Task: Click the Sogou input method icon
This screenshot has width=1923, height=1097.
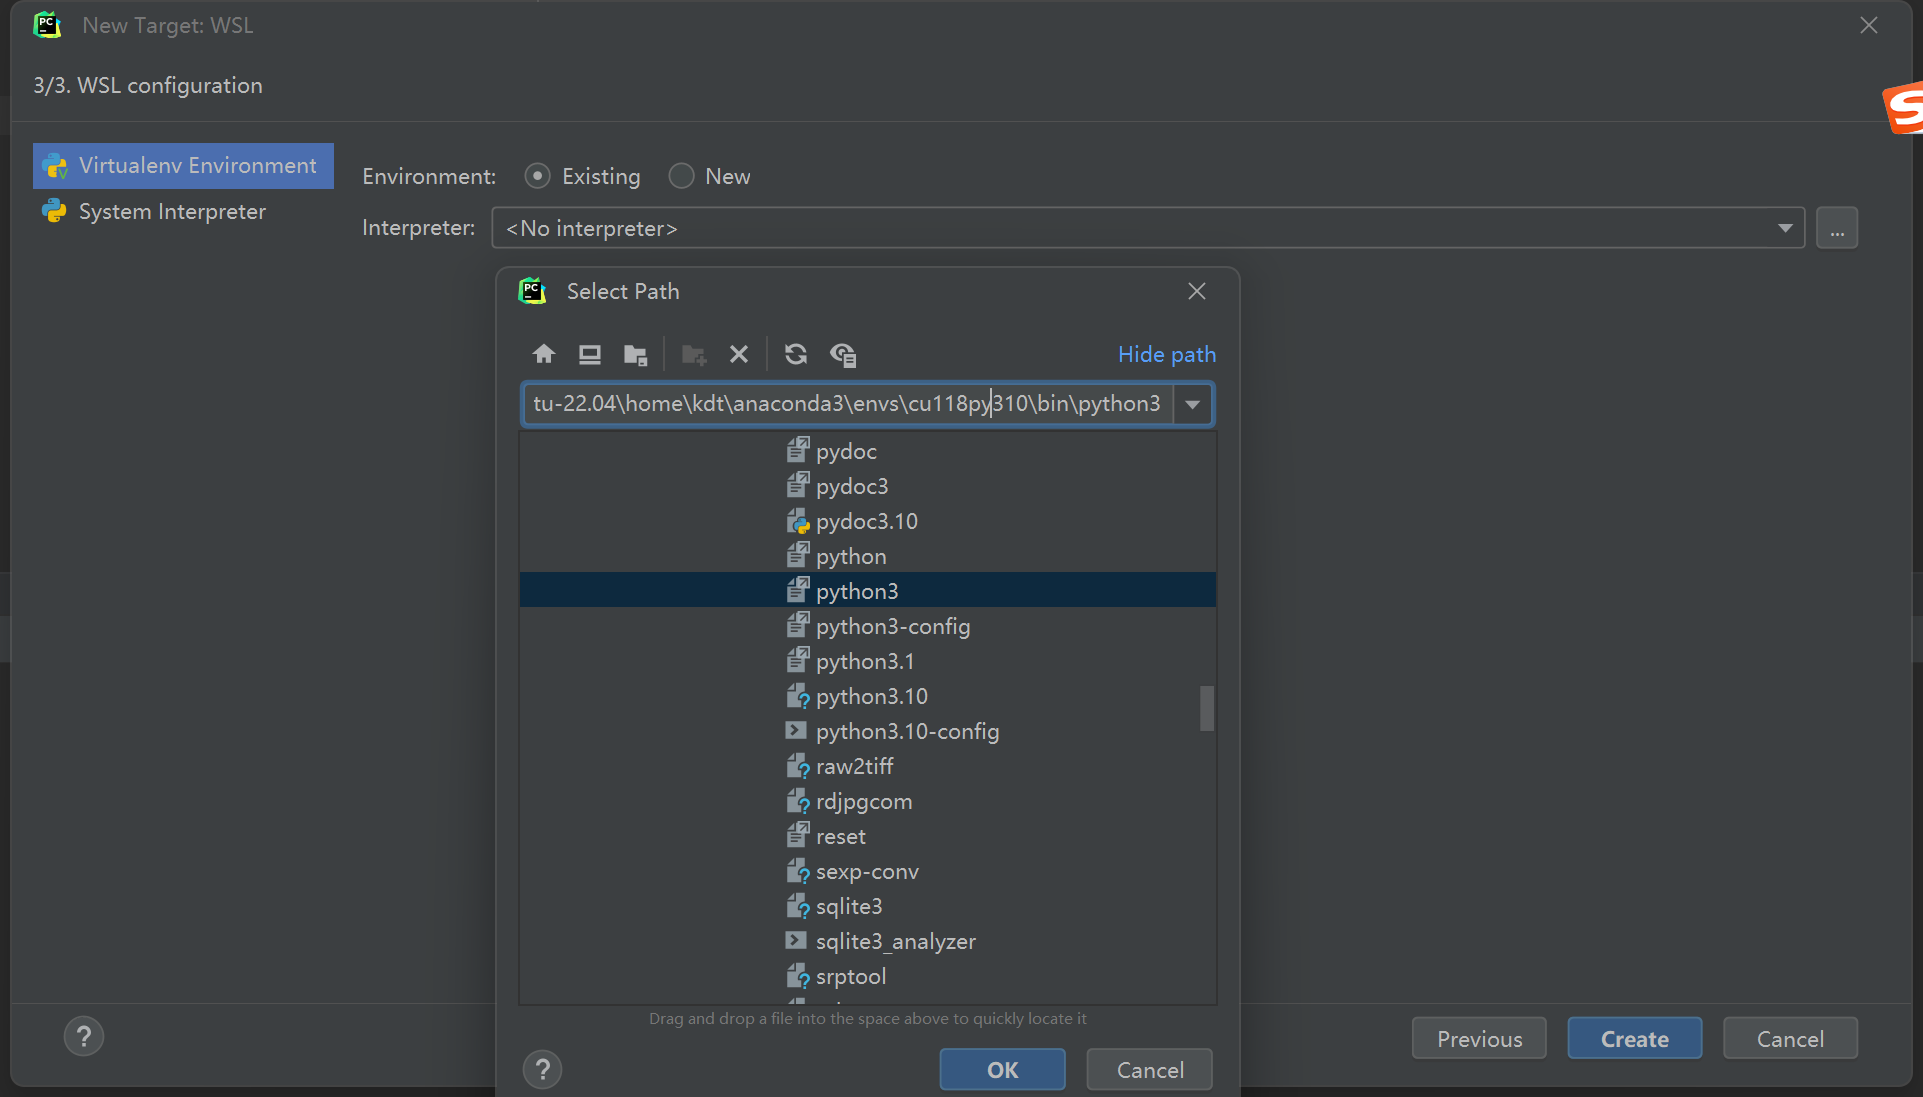Action: pyautogui.click(x=1903, y=108)
